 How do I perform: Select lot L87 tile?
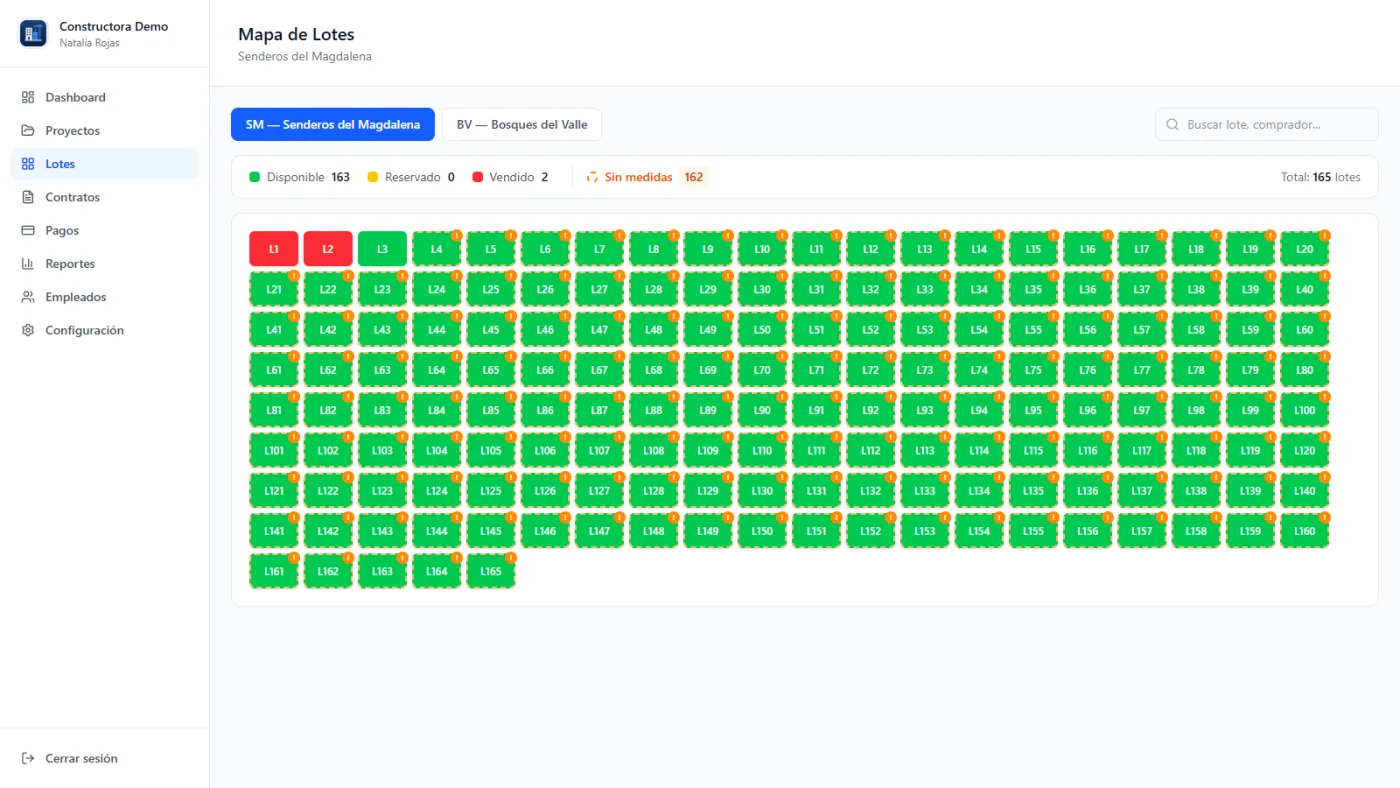coord(599,410)
